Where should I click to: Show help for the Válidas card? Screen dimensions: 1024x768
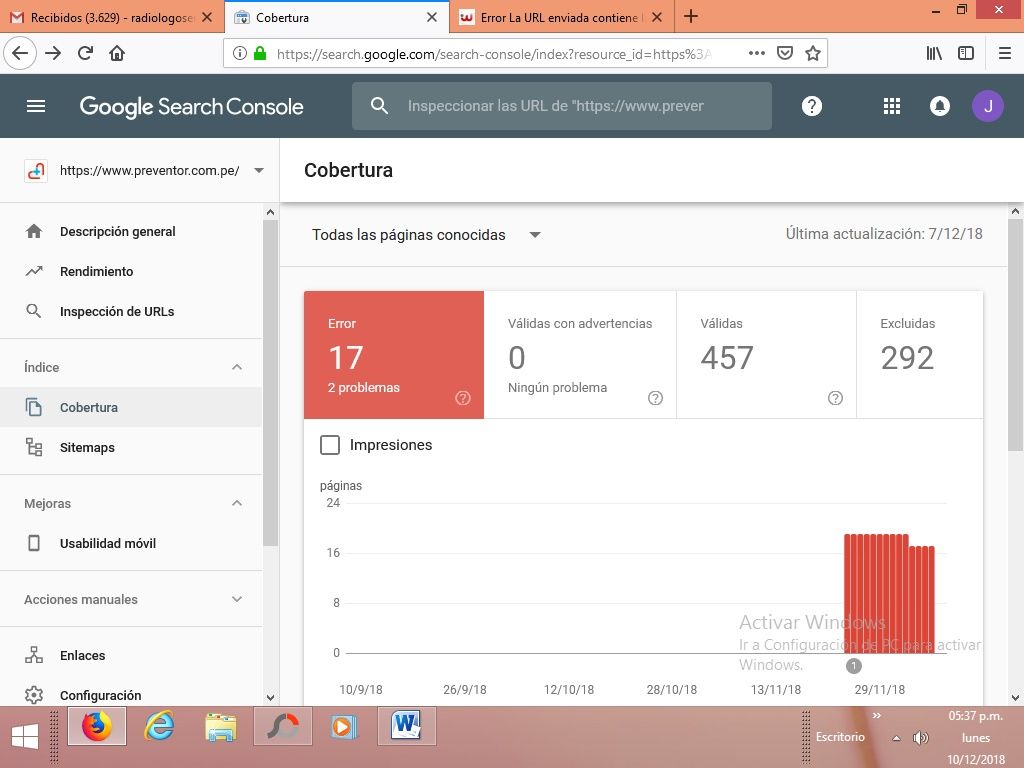point(835,398)
